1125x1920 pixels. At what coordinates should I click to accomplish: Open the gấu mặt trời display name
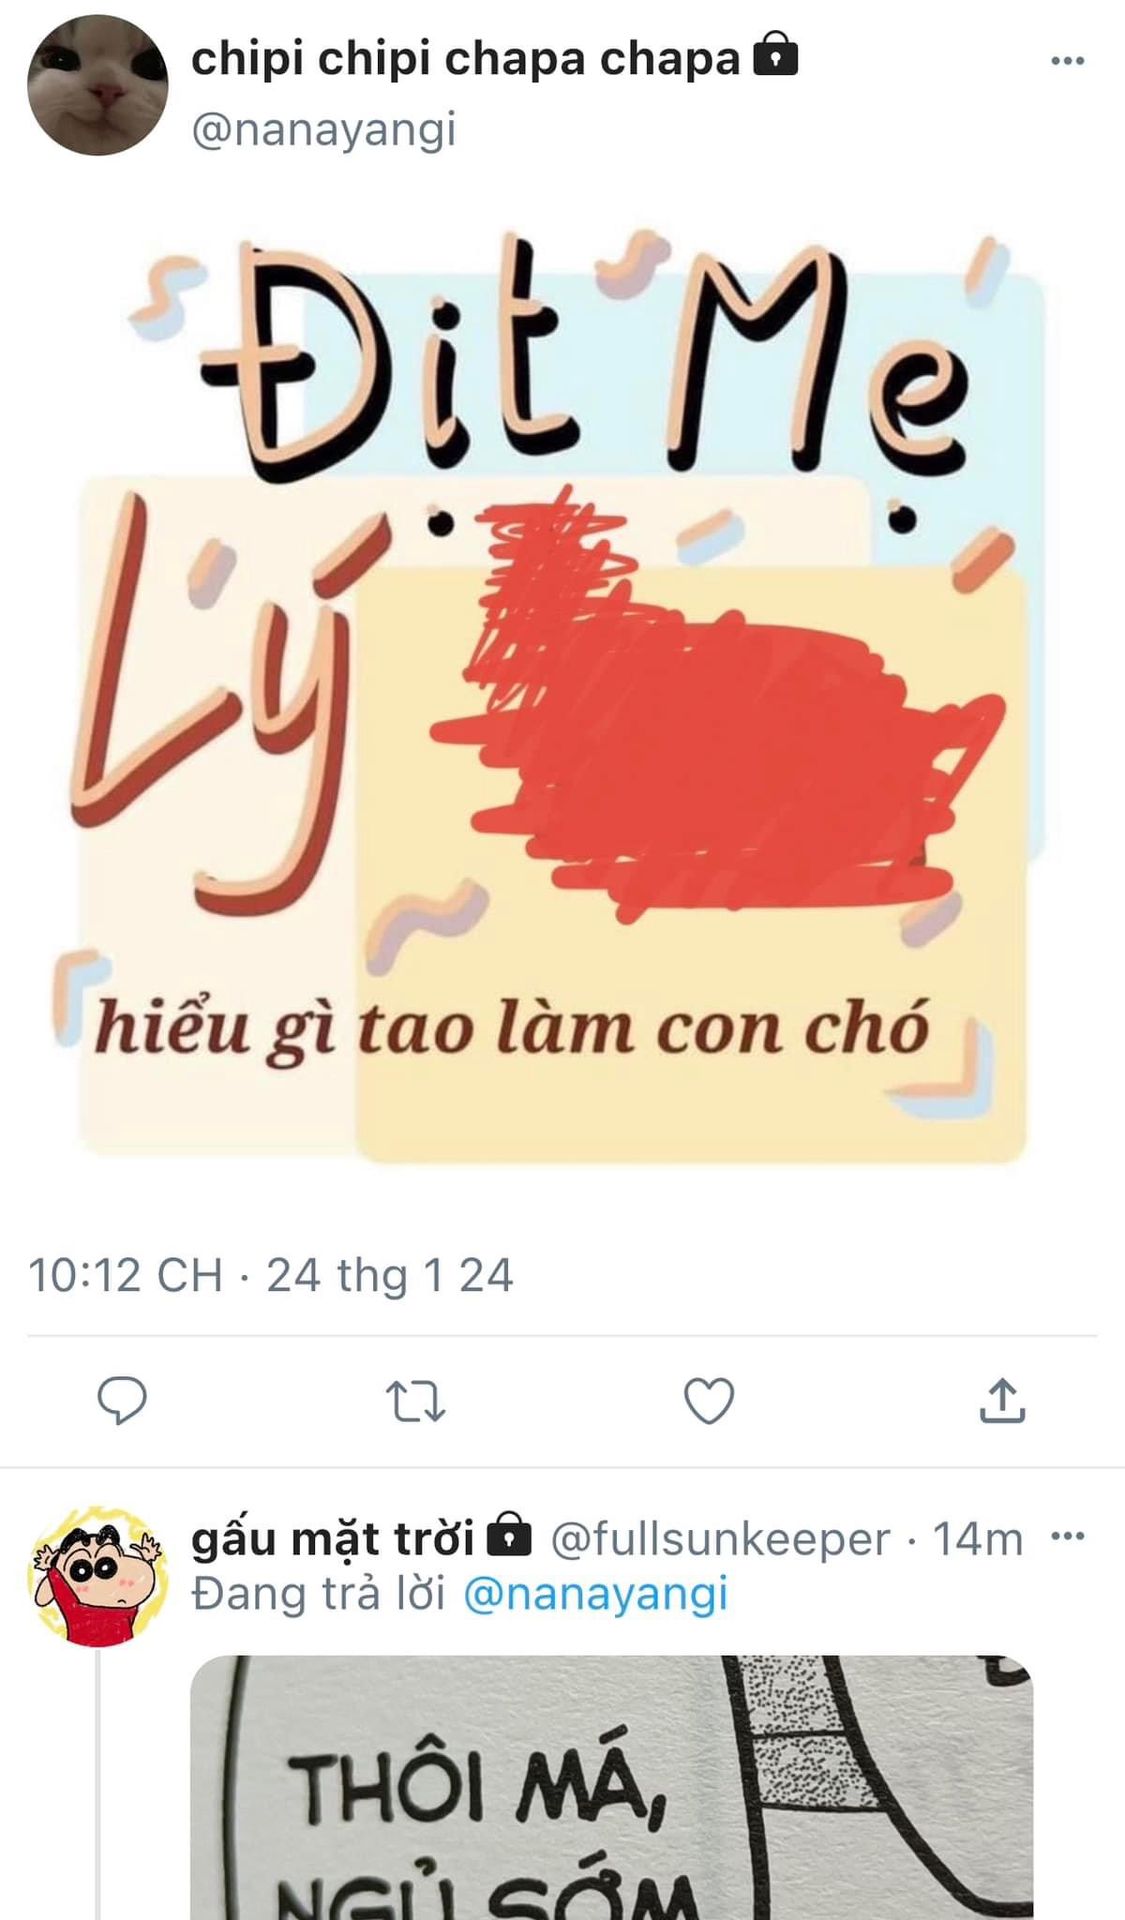(x=333, y=1538)
